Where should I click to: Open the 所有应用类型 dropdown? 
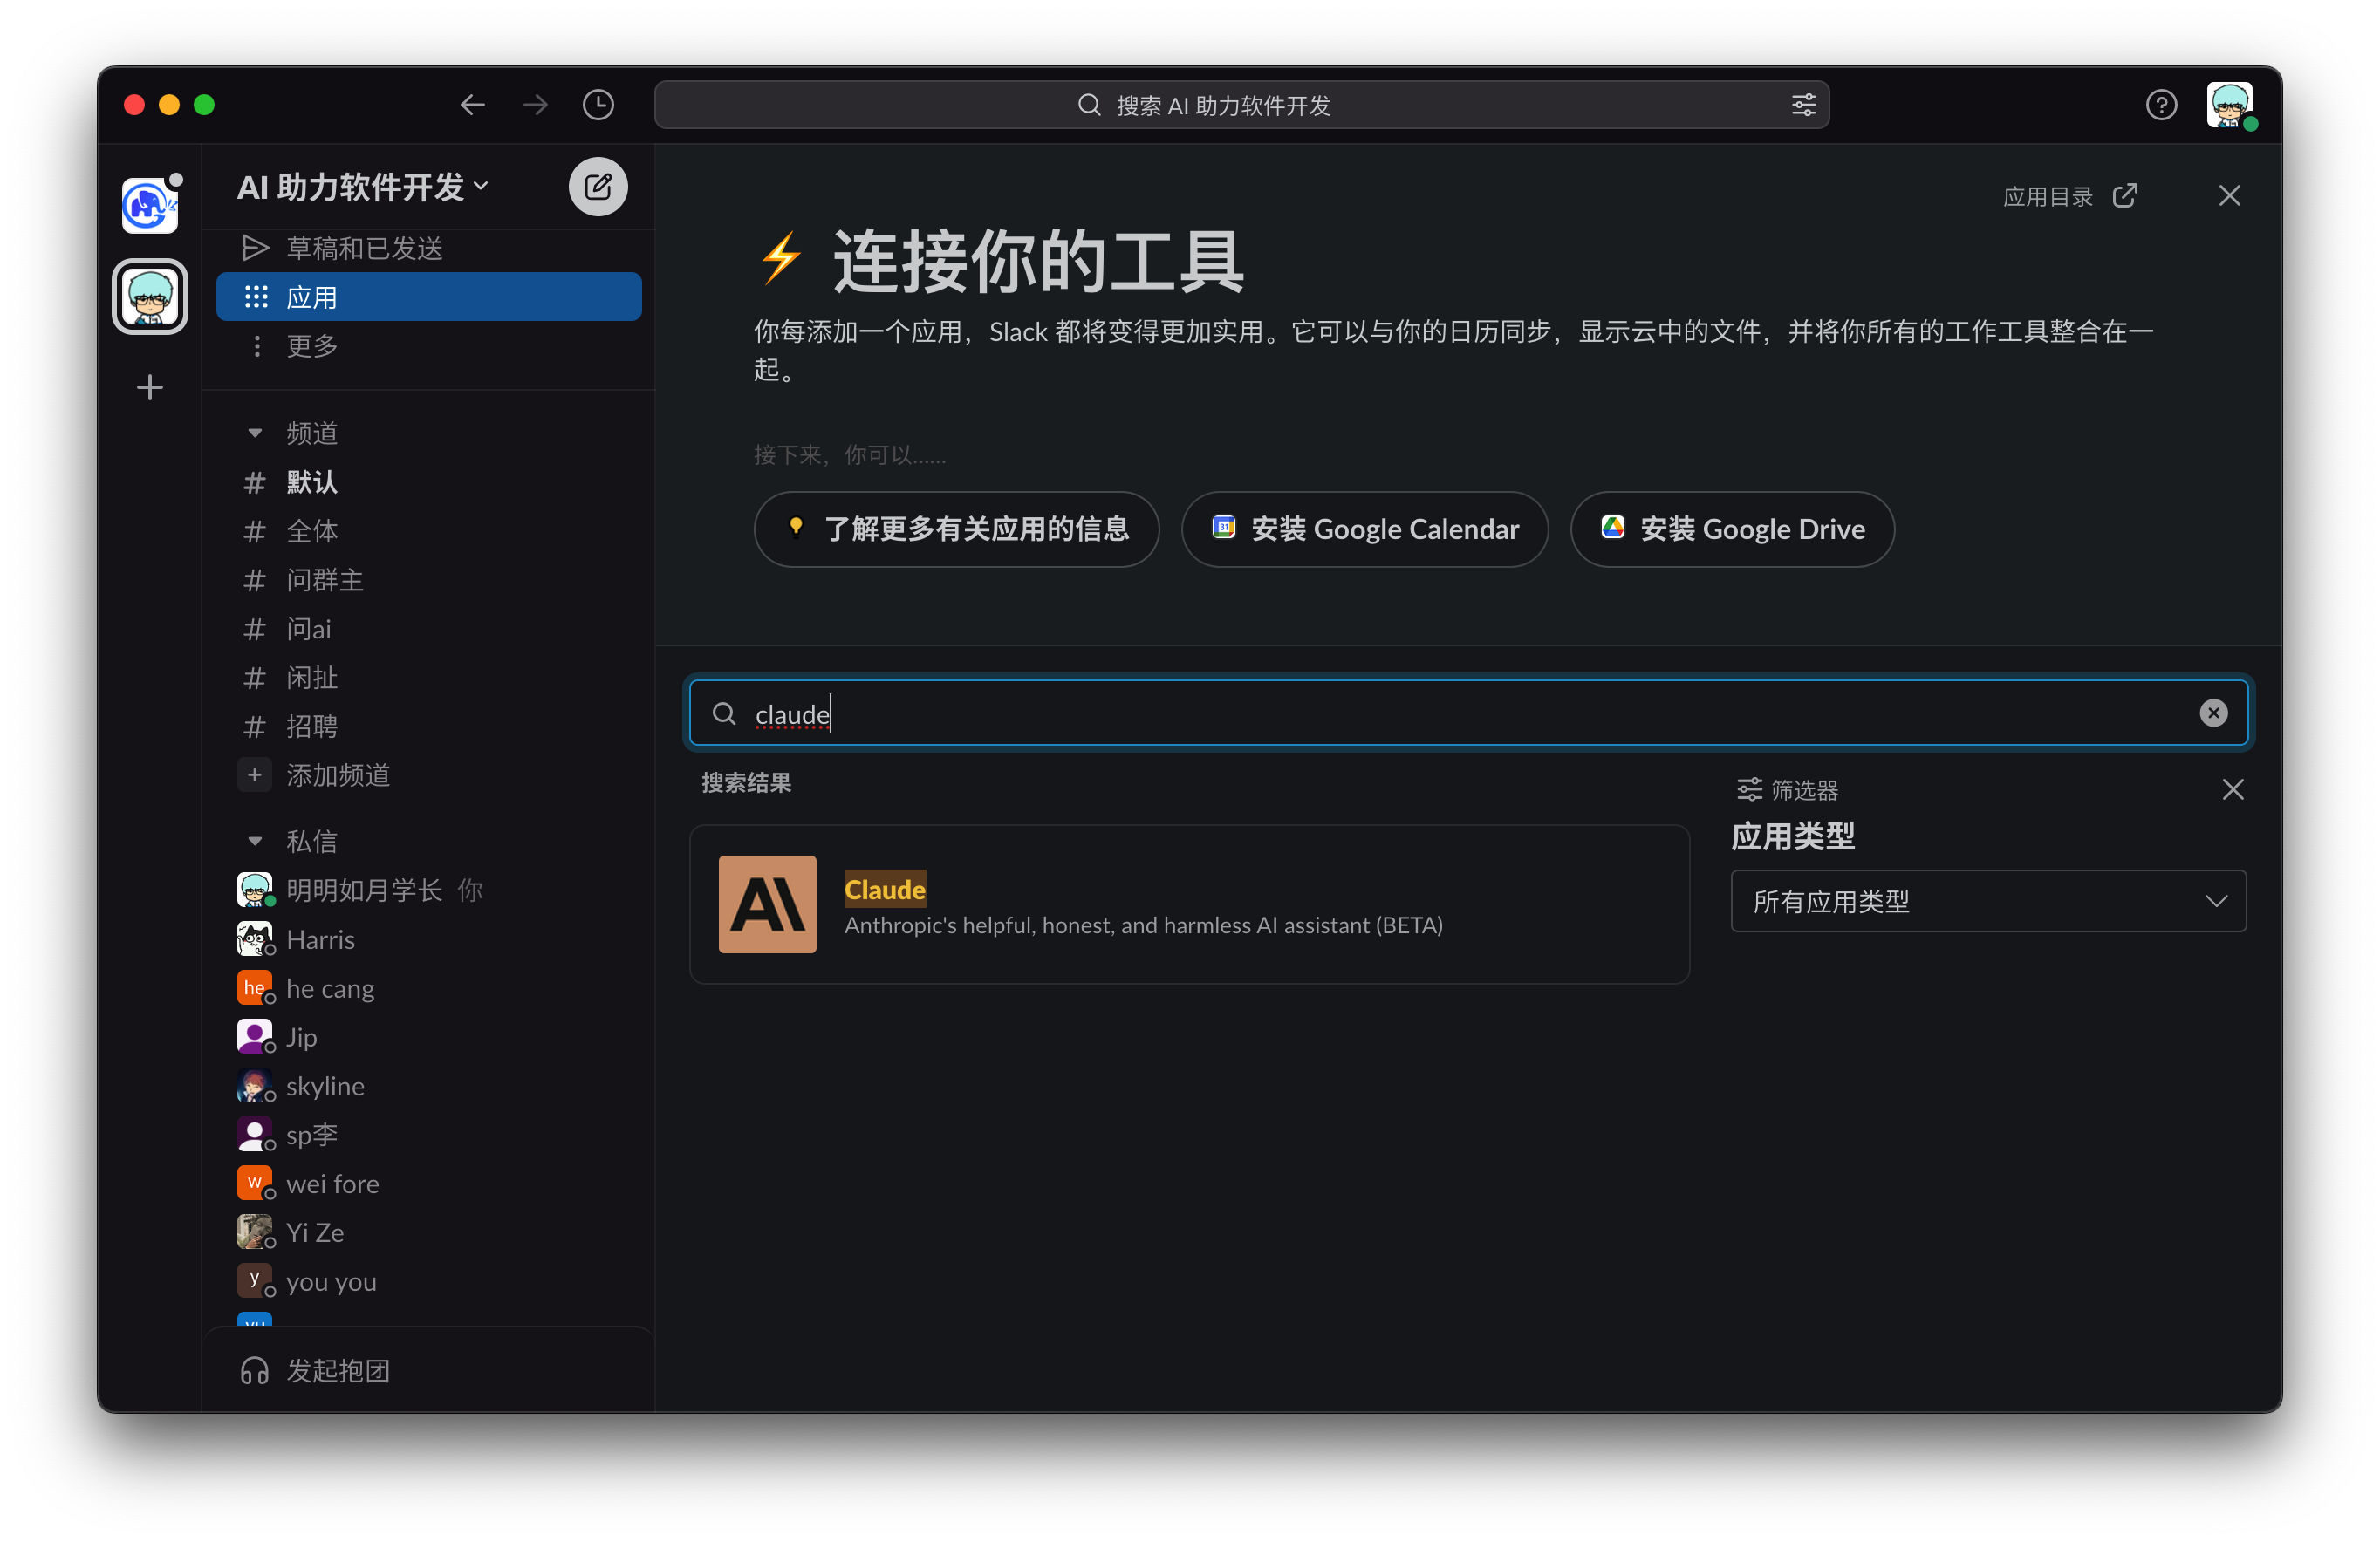1988,901
